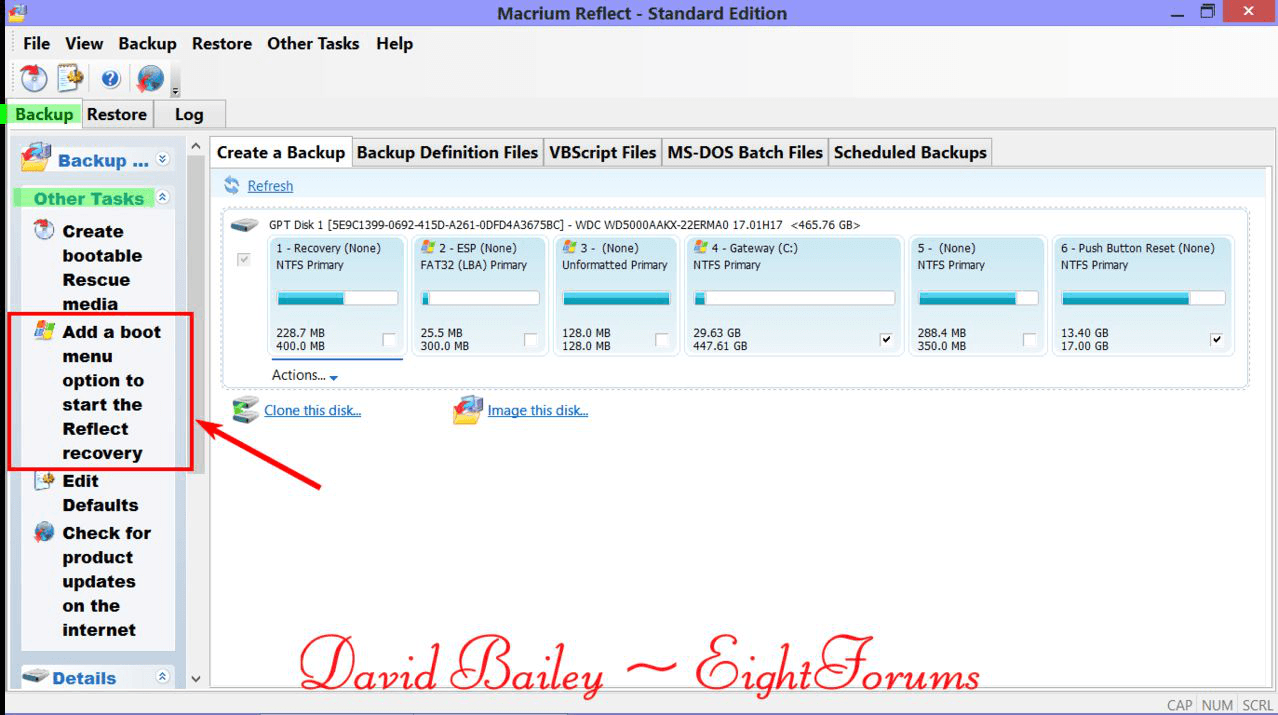
Task: Click the Macrium Reflect title bar app icon
Action: click(x=16, y=13)
